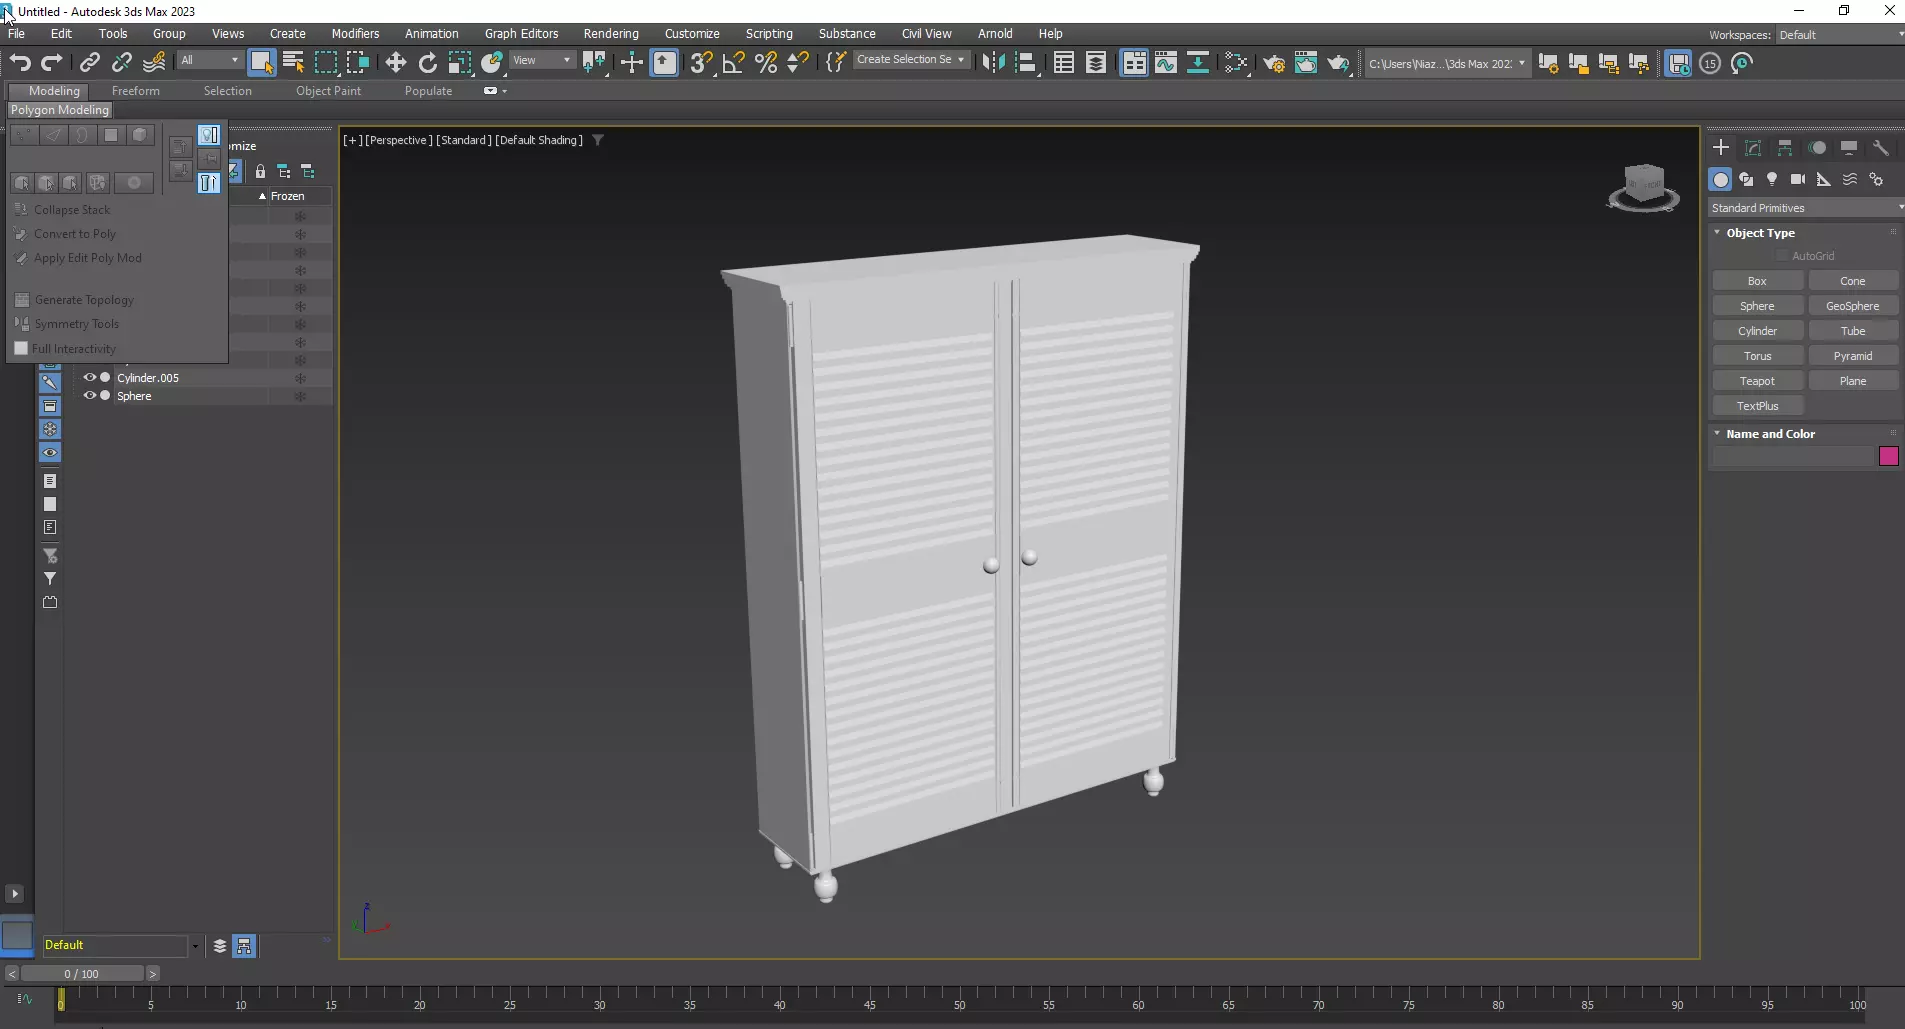The image size is (1905, 1029).
Task: Hide the Sphere object via eye icon
Action: (89, 396)
